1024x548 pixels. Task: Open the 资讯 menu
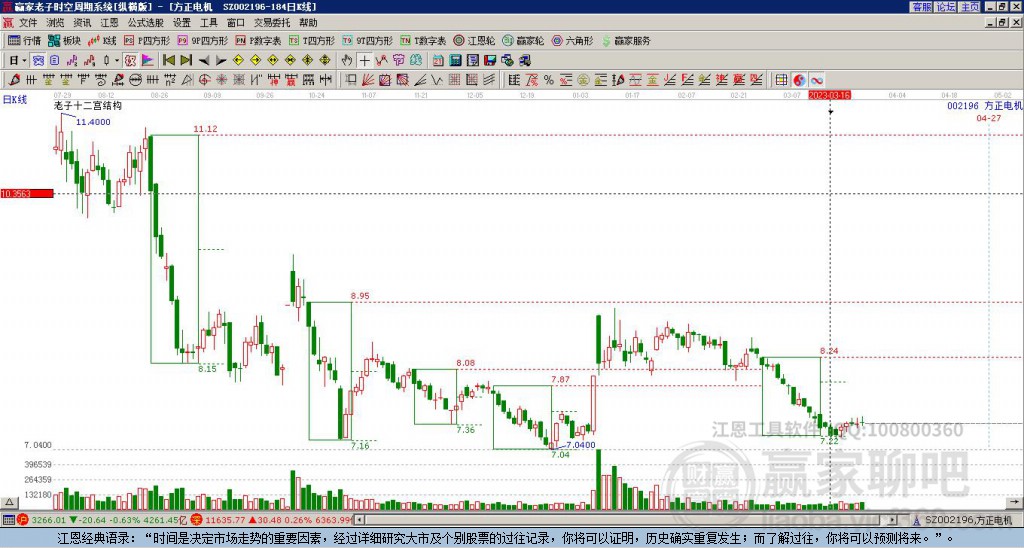[82, 23]
